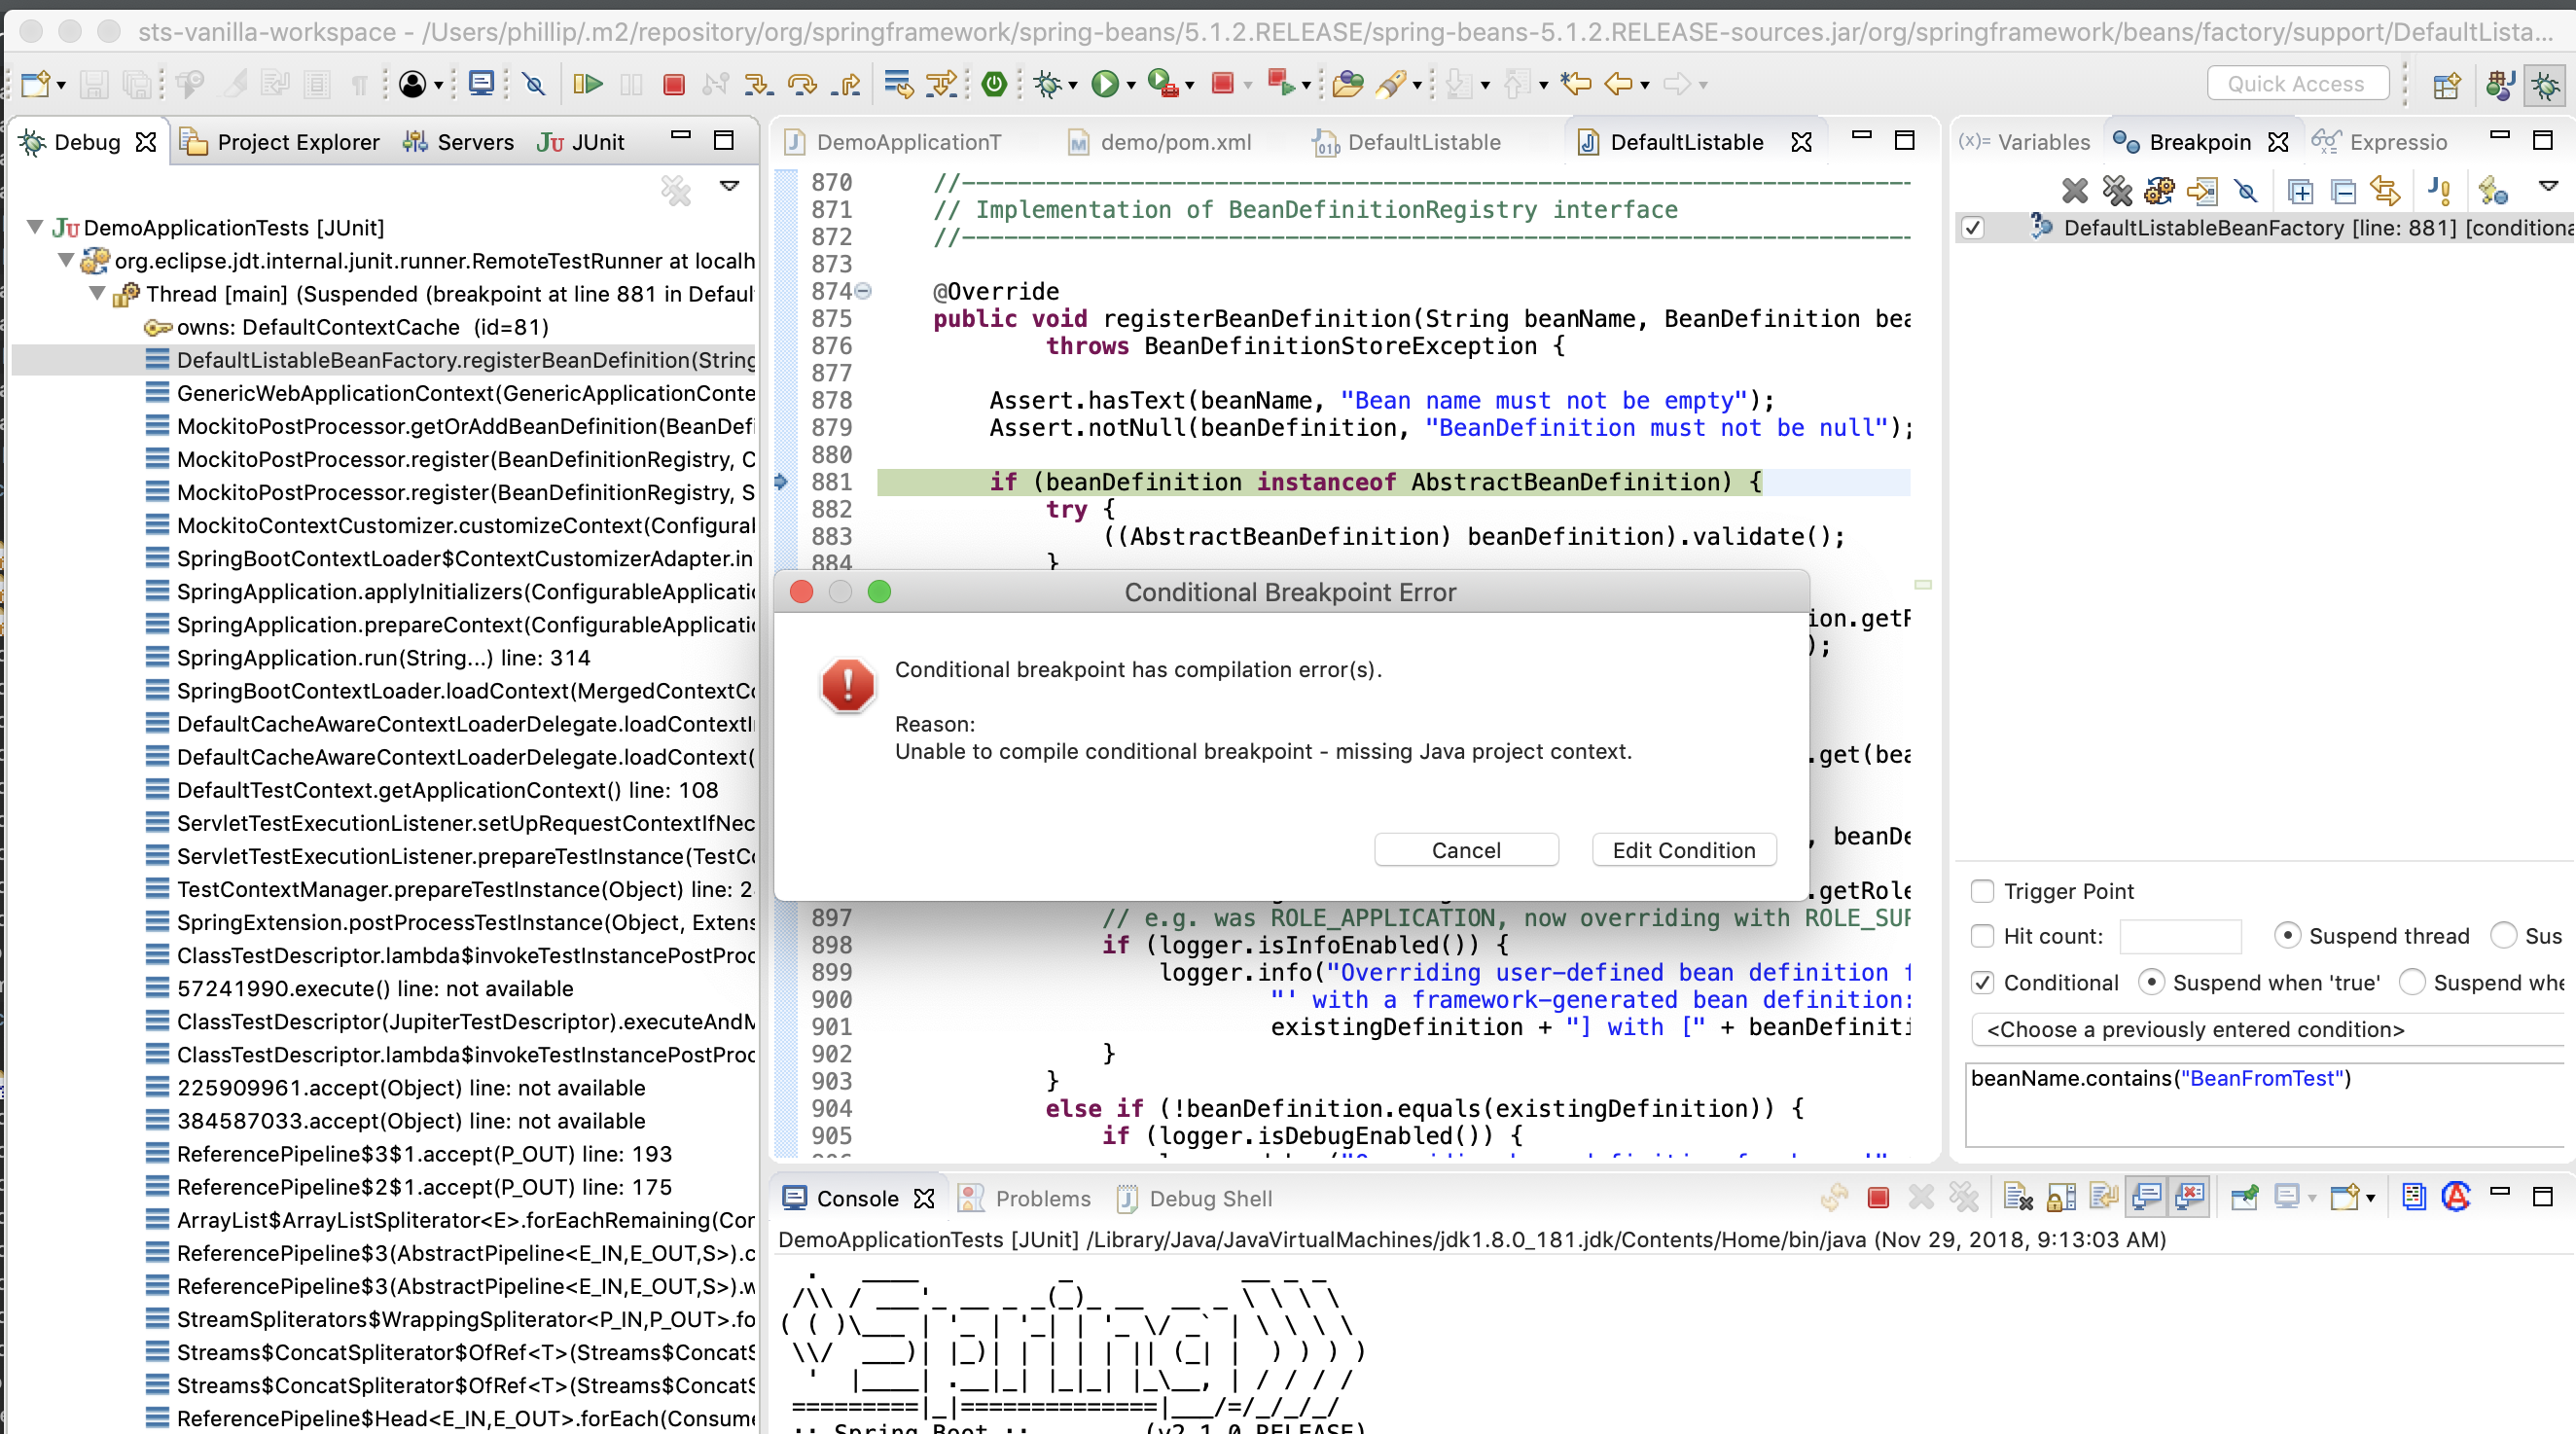Click the New wizard icon in toolbar
Viewport: 2576px width, 1434px height.
[x=35, y=84]
